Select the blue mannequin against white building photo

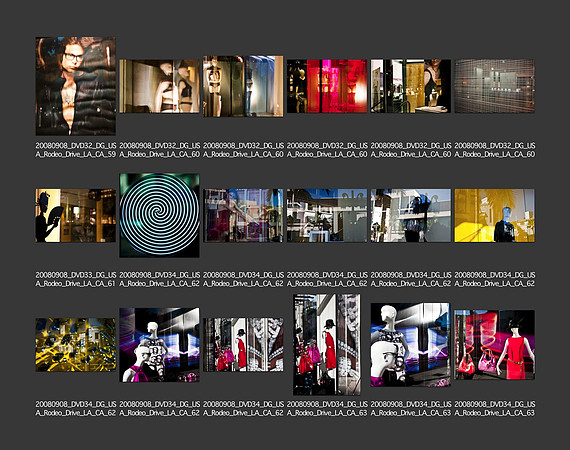(x=411, y=215)
